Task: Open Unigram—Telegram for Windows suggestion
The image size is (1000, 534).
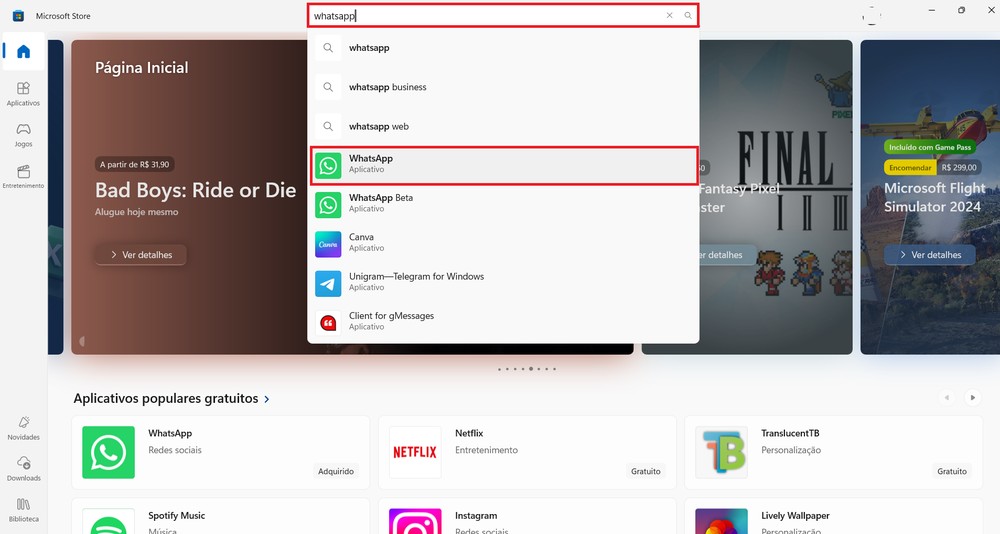Action: 503,283
